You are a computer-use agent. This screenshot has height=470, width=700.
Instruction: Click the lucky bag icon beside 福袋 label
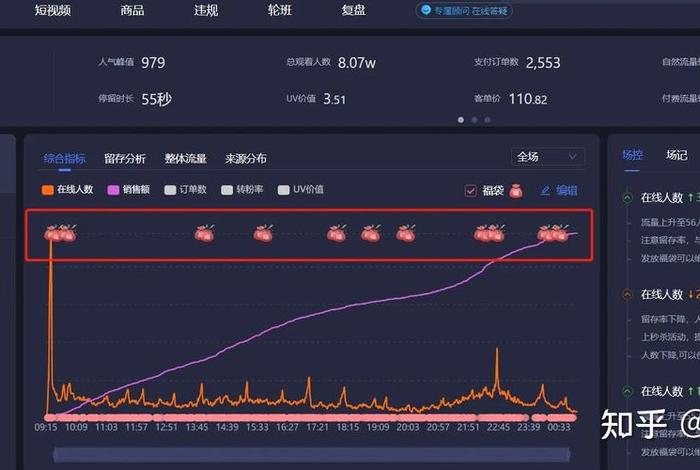tap(516, 191)
